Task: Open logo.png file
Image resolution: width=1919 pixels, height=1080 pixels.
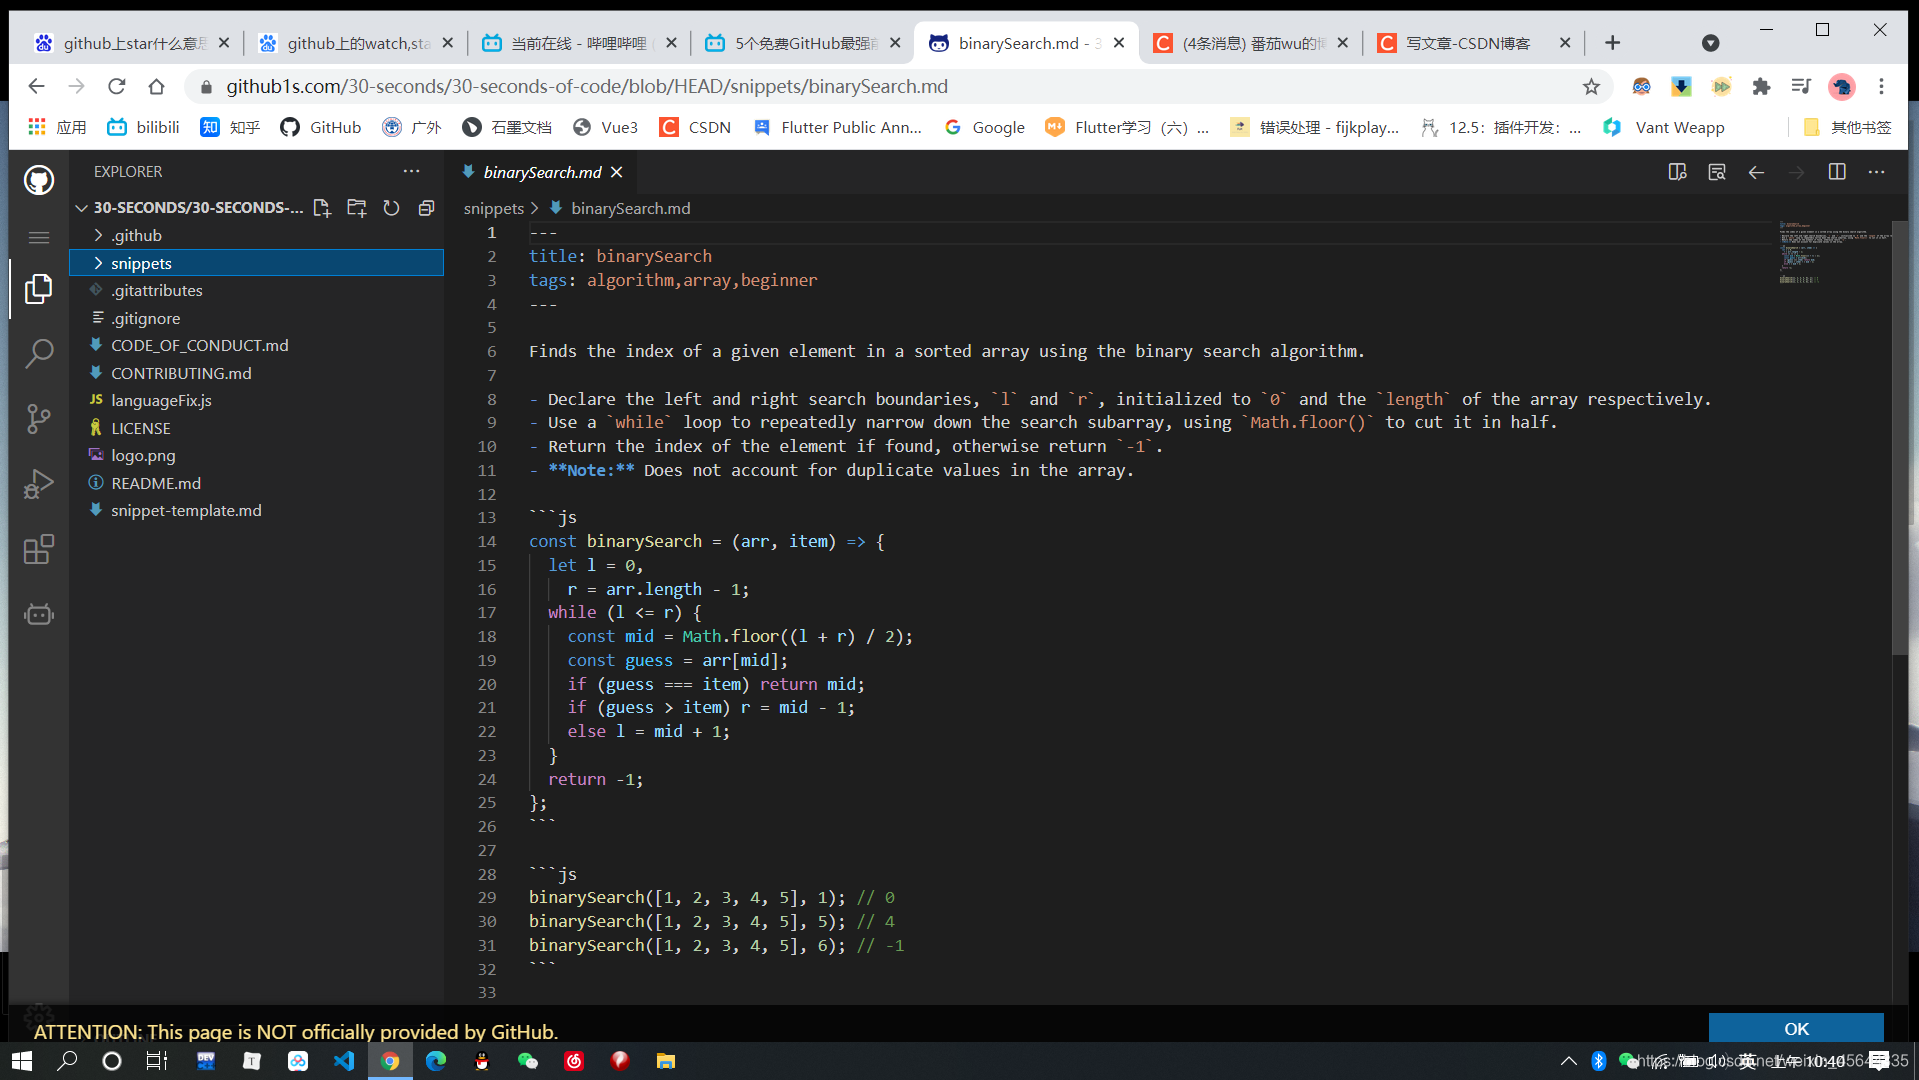Action: click(143, 455)
